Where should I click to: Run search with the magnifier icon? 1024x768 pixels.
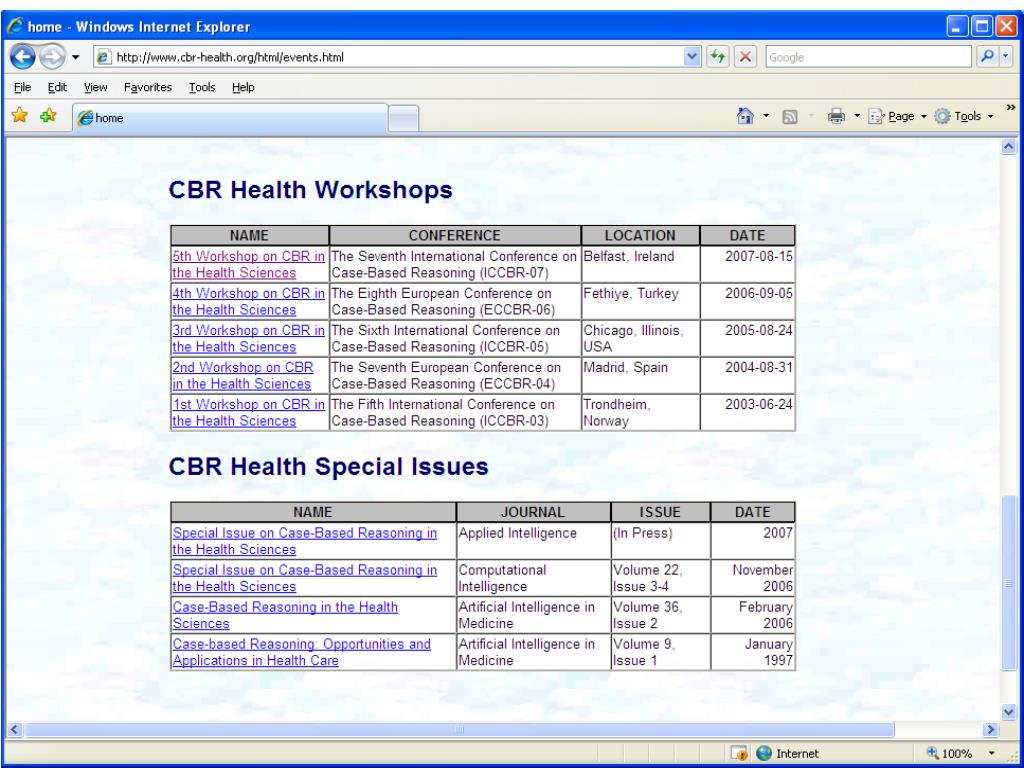[x=987, y=57]
